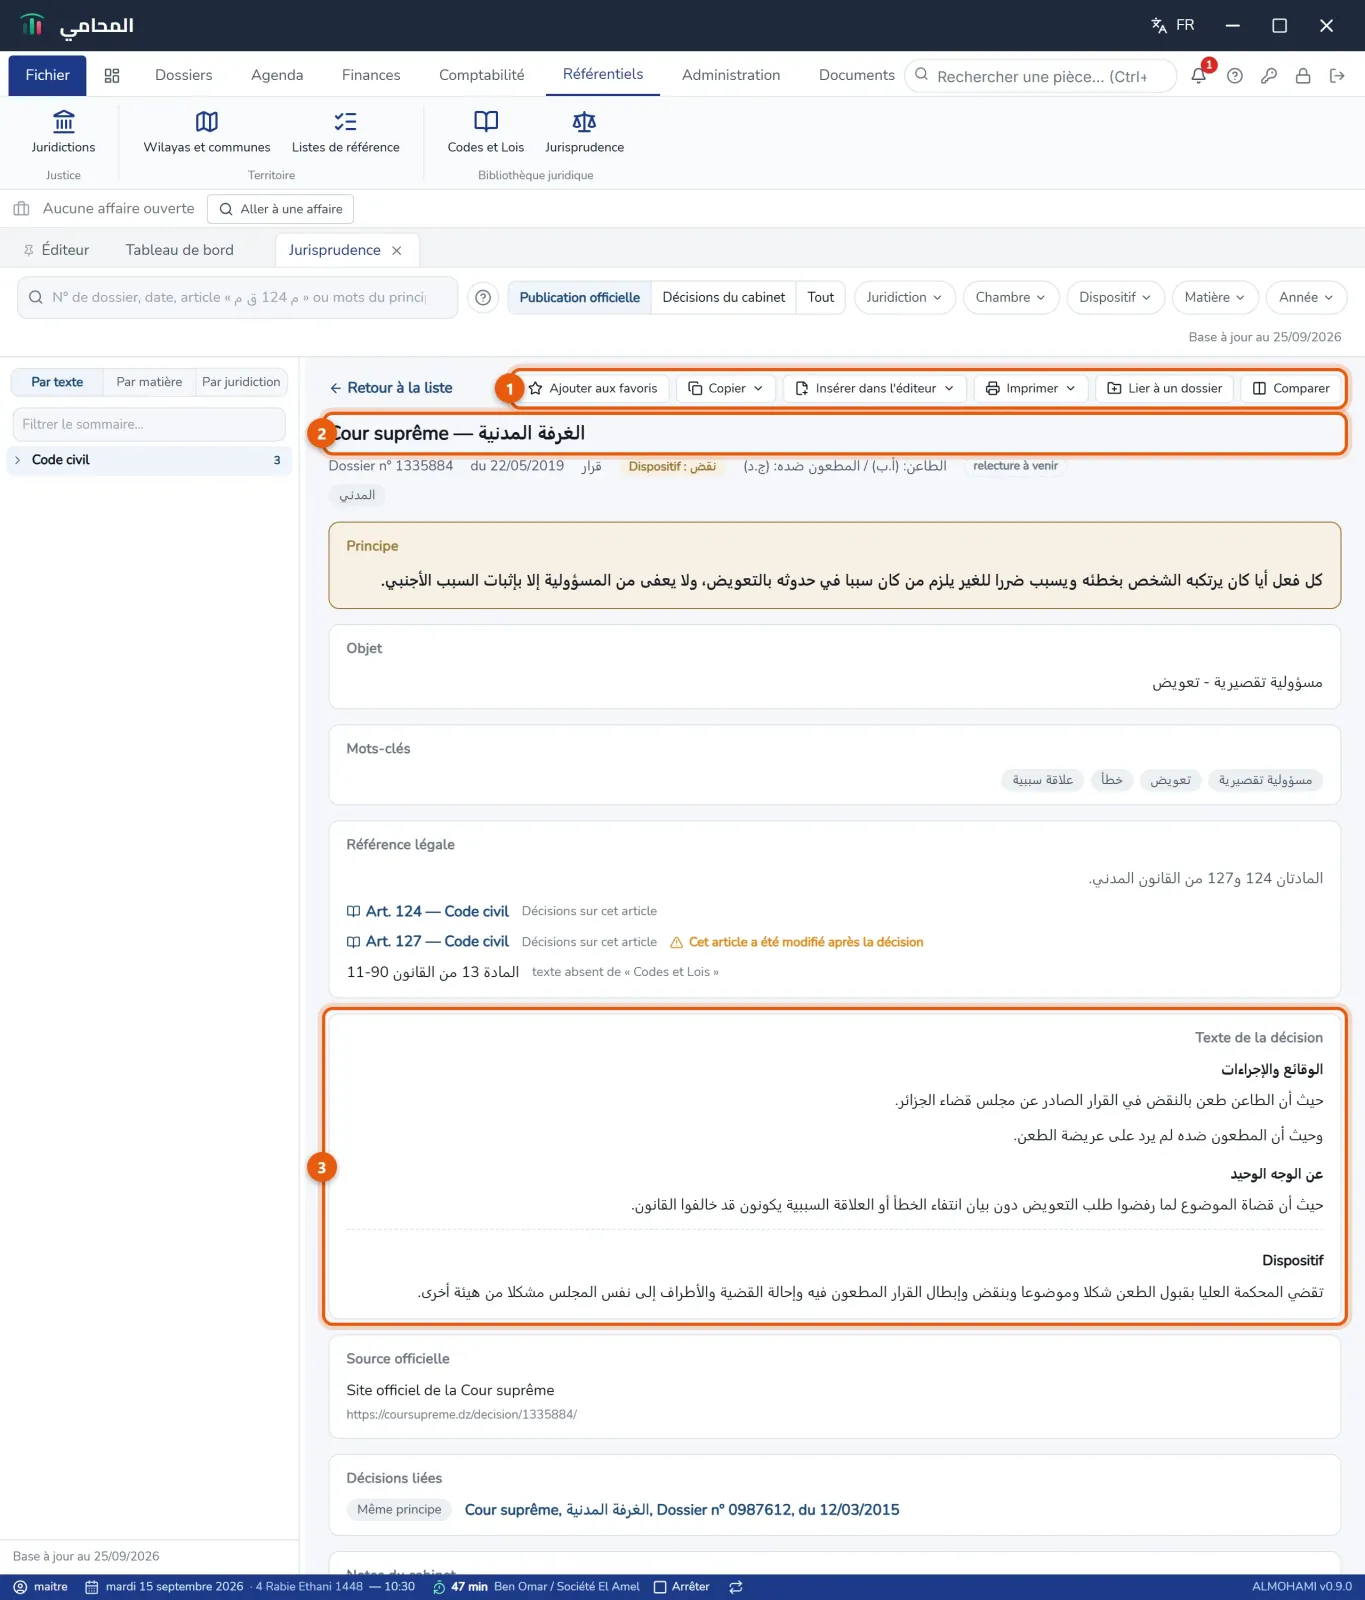The width and height of the screenshot is (1365, 1600).
Task: Open the Matière filter dropdown
Action: click(x=1215, y=297)
